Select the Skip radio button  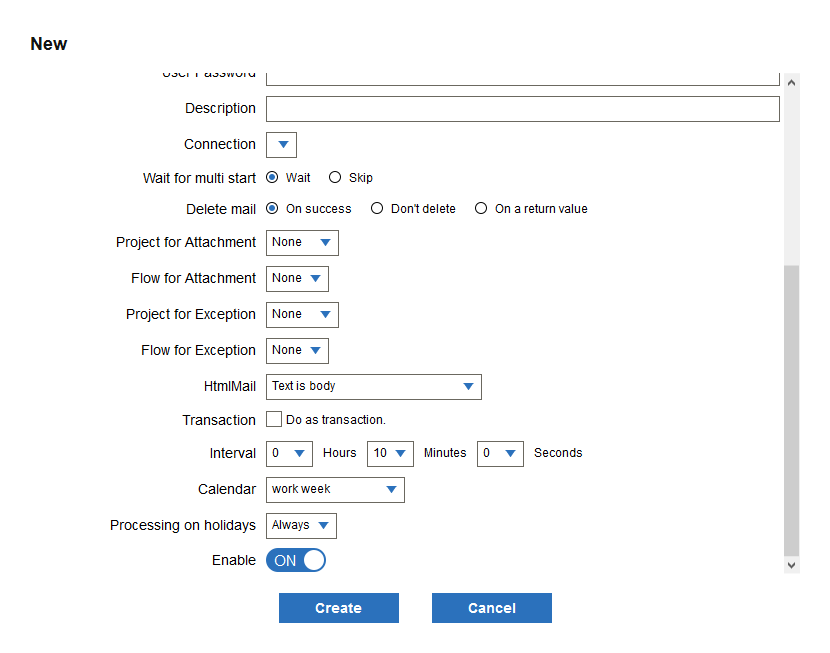[x=335, y=177]
